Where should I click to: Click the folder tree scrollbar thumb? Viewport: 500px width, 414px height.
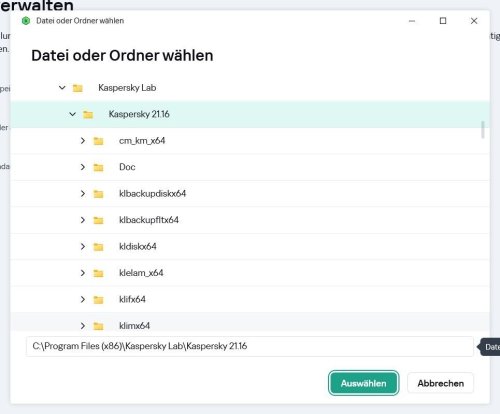click(x=483, y=130)
